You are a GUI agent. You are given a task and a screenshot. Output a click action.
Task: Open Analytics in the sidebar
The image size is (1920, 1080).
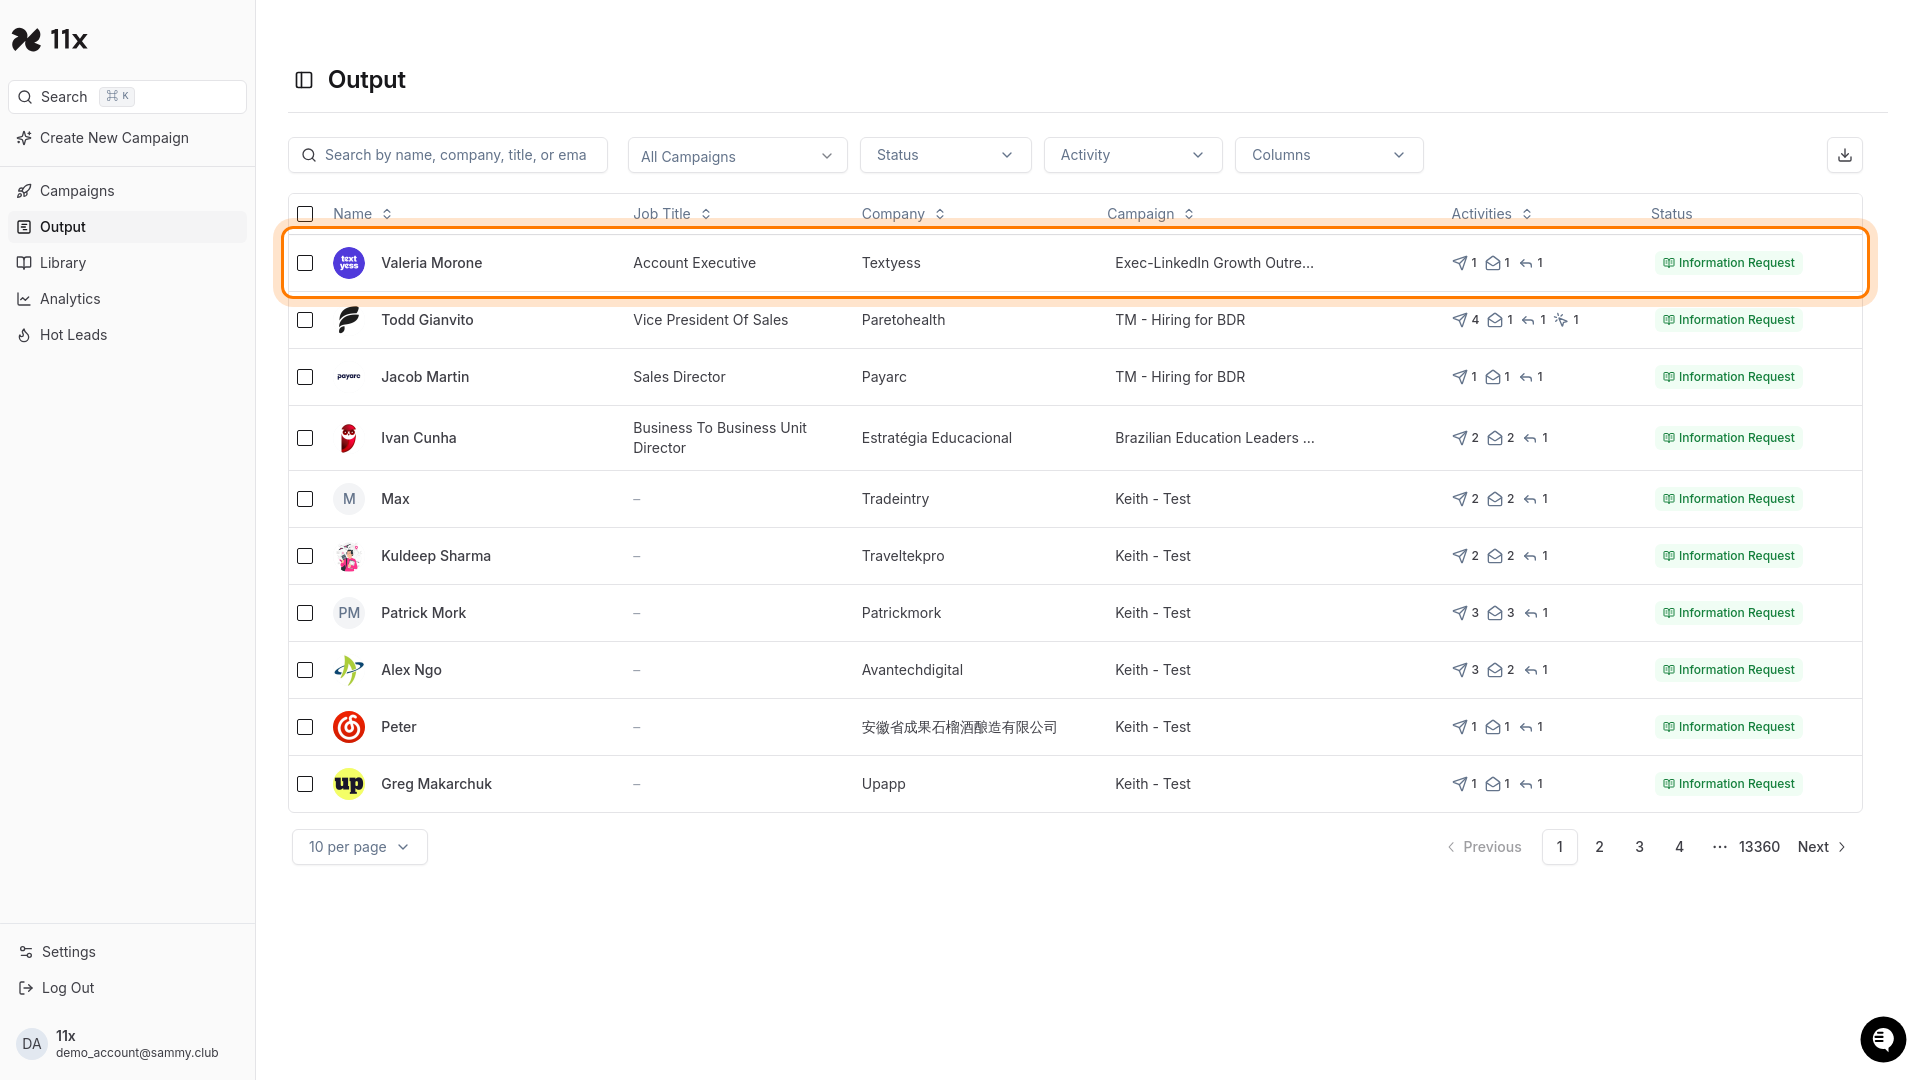[127, 299]
